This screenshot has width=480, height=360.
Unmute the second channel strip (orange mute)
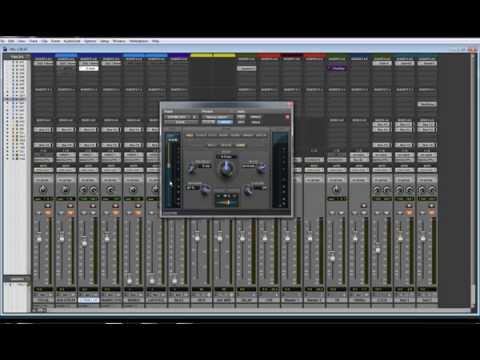pos(71,213)
